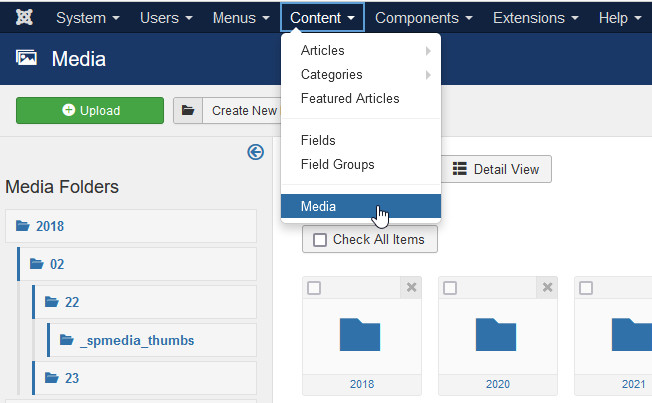
Task: Open the System dropdown menu
Action: (88, 18)
